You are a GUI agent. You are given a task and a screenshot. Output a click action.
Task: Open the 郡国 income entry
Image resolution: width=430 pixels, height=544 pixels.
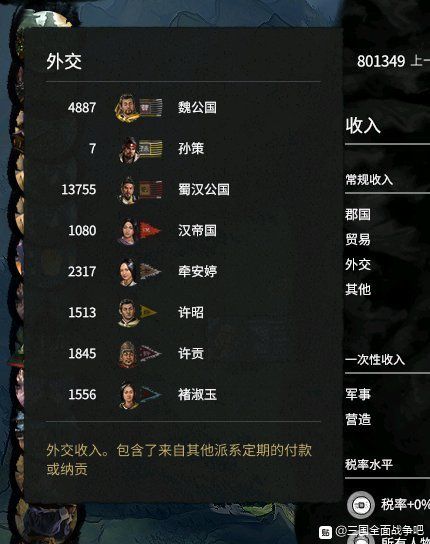coord(358,214)
